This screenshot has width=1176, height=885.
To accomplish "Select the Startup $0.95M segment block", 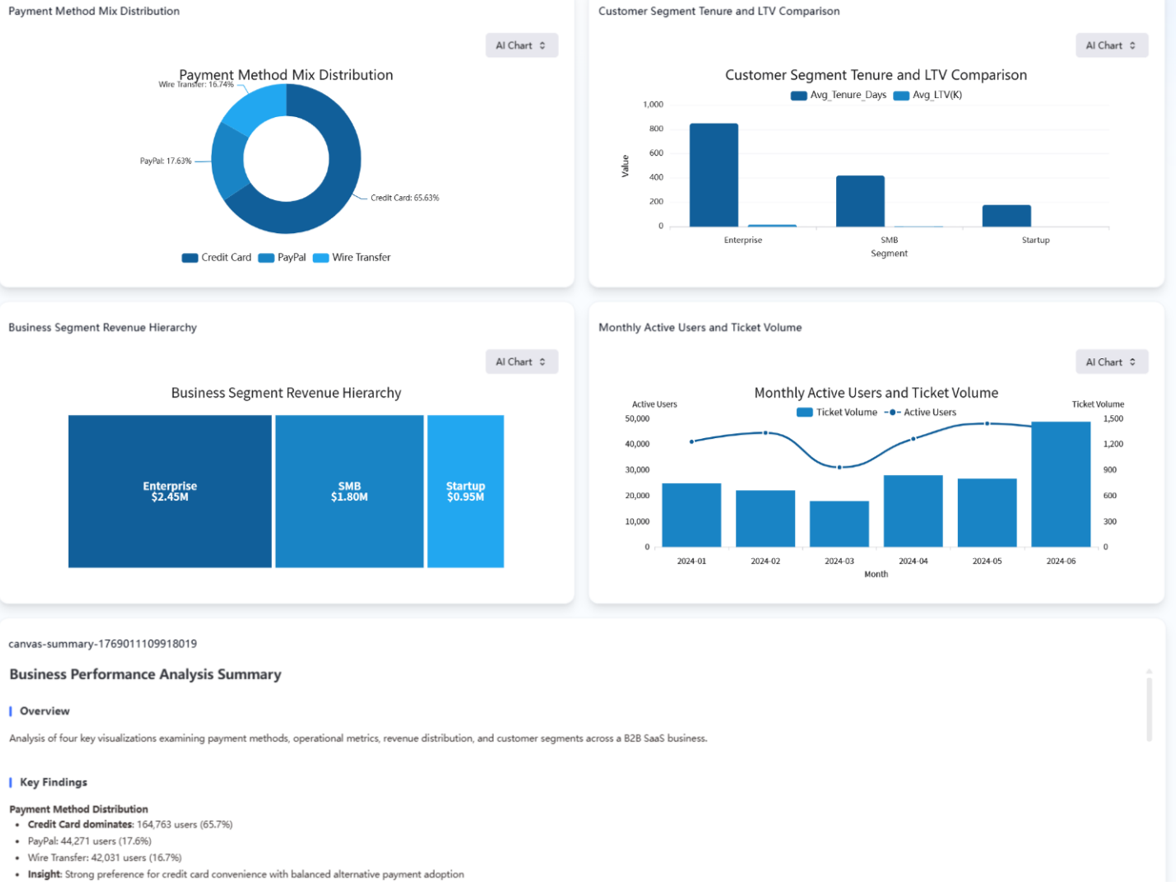I will click(x=465, y=491).
